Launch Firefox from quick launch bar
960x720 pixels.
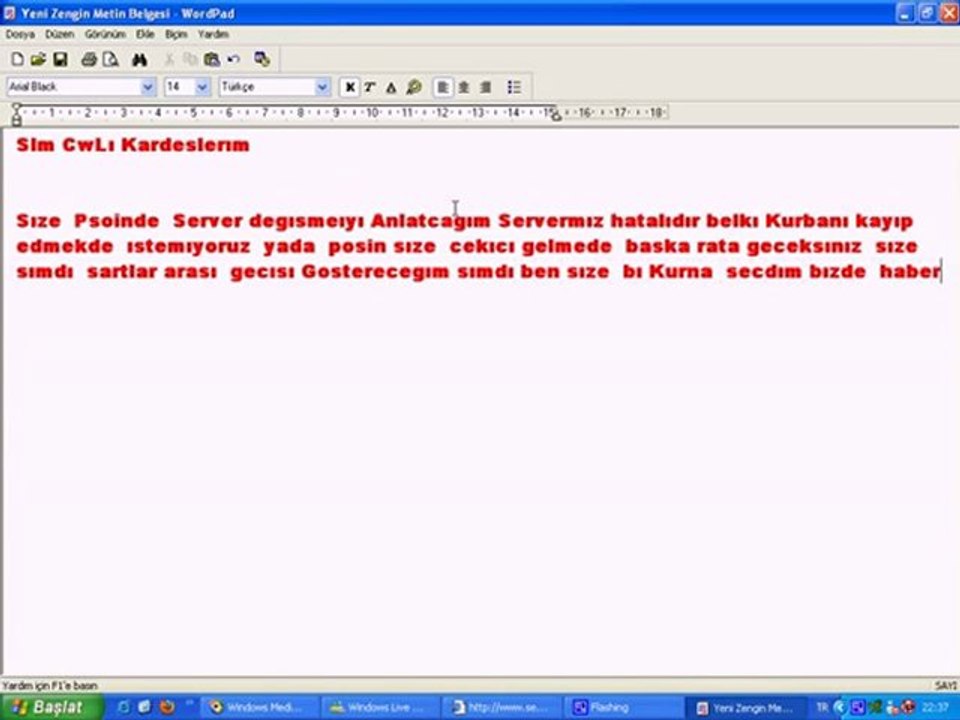(167, 707)
